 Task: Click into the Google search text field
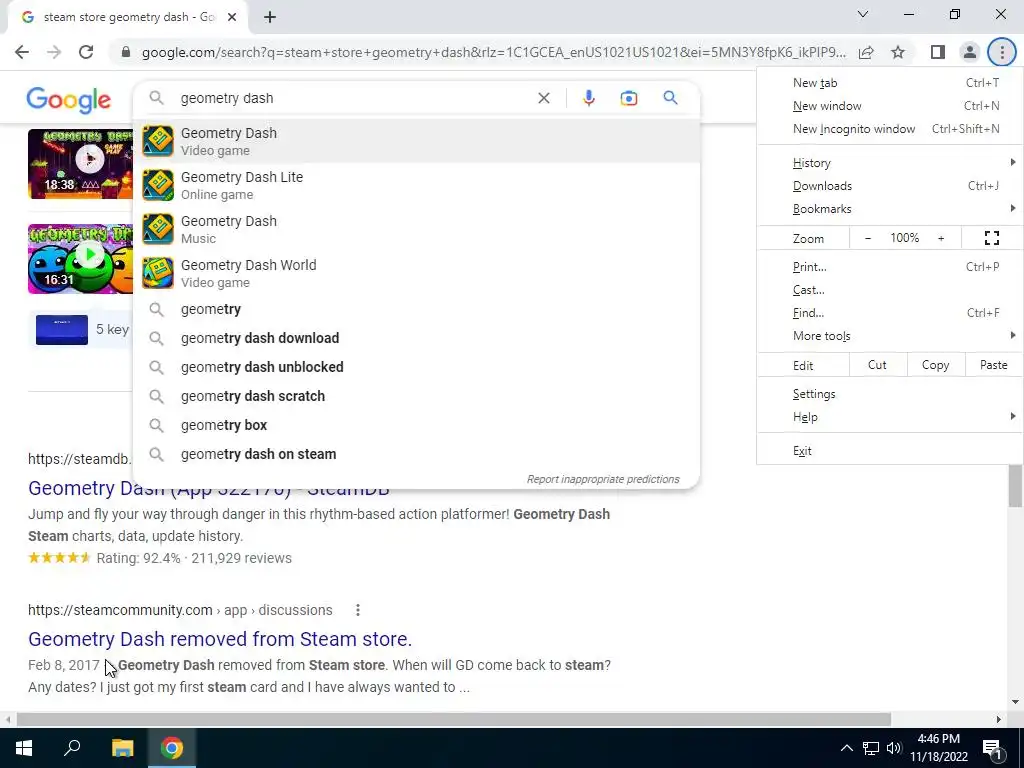(353, 98)
